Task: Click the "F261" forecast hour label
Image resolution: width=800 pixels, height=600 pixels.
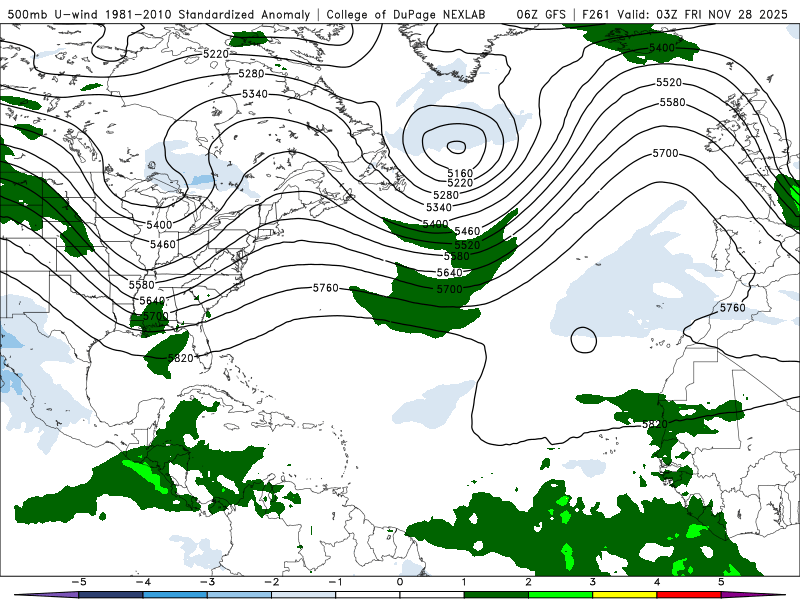Action: pos(596,14)
